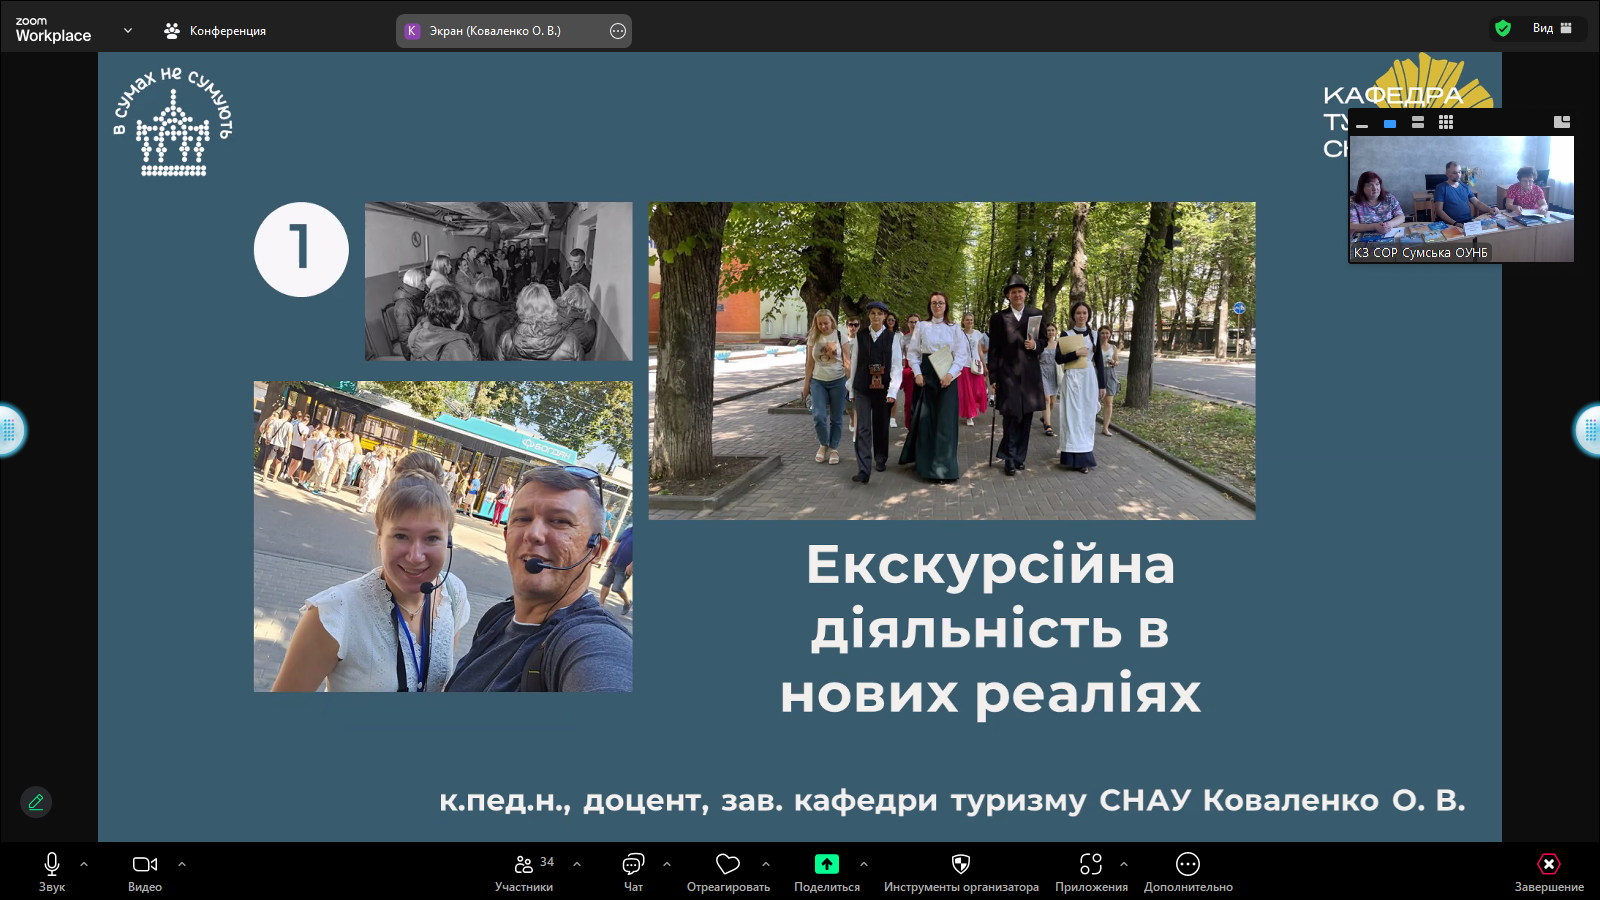Open the Вид view menu
Screen dimensions: 1600x900
(1552, 28)
